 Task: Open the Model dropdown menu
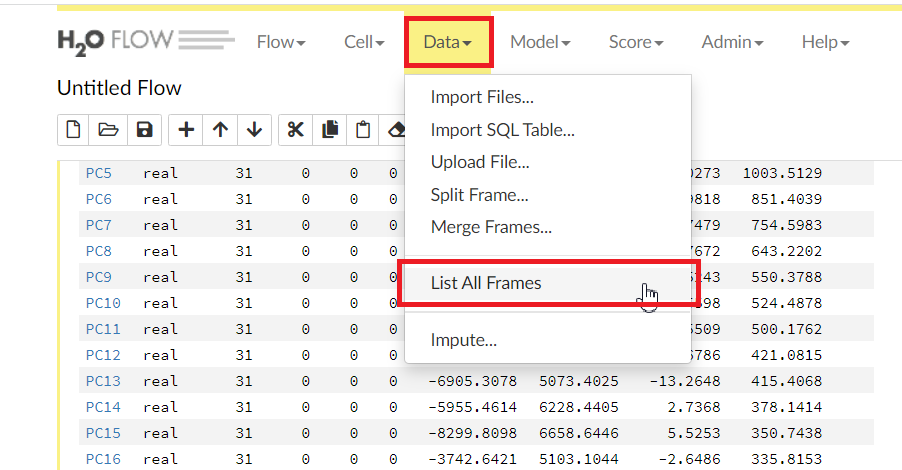click(540, 42)
